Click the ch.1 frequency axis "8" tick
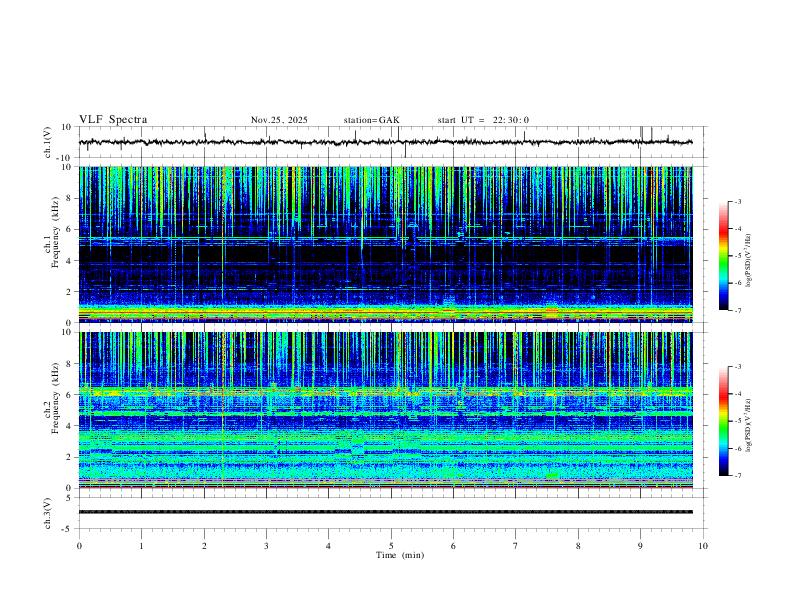Viewport: 792px width, 612px height. [x=69, y=198]
